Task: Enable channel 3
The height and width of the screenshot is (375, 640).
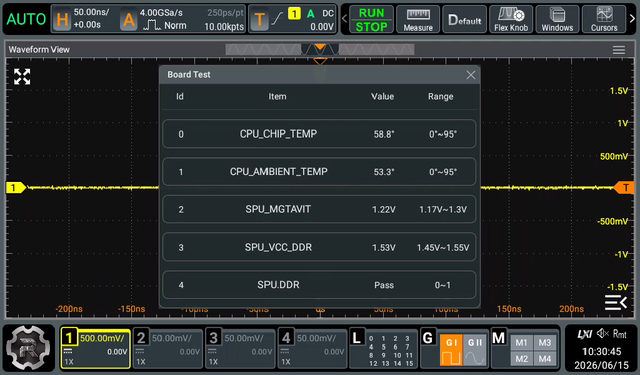Action: click(240, 349)
